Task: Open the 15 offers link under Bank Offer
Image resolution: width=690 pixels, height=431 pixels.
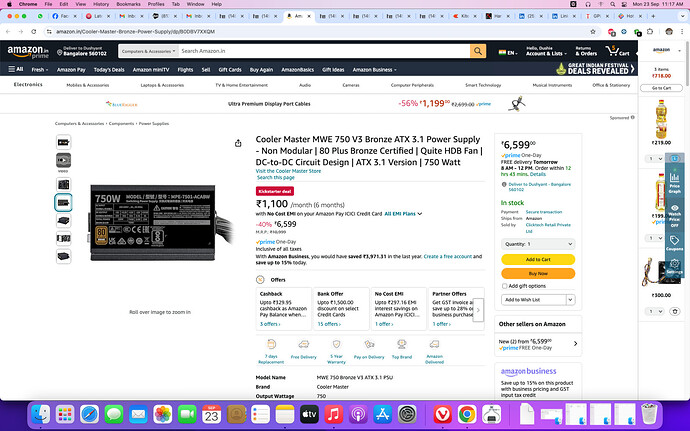Action: (x=329, y=324)
